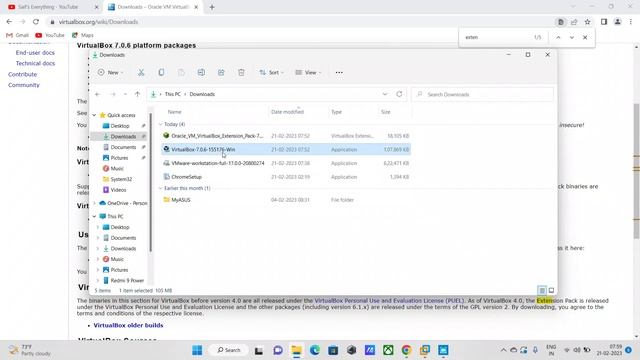640x360 pixels.
Task: Open the Sort dropdown
Action: pos(271,73)
